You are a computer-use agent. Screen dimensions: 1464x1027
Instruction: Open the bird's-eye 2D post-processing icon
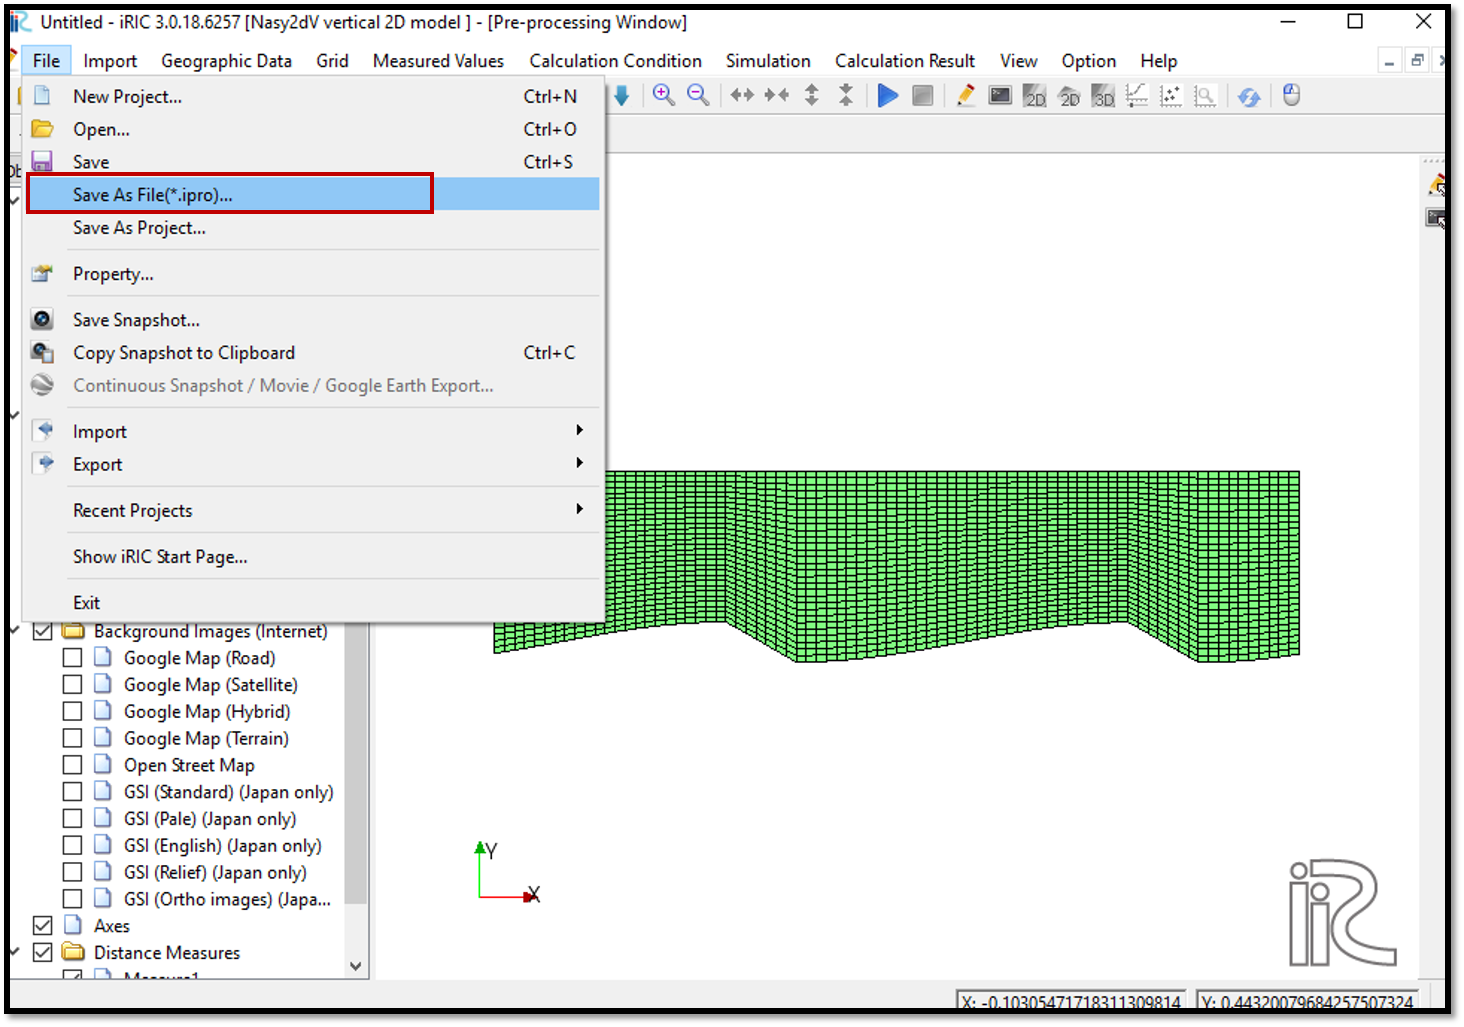(1069, 96)
